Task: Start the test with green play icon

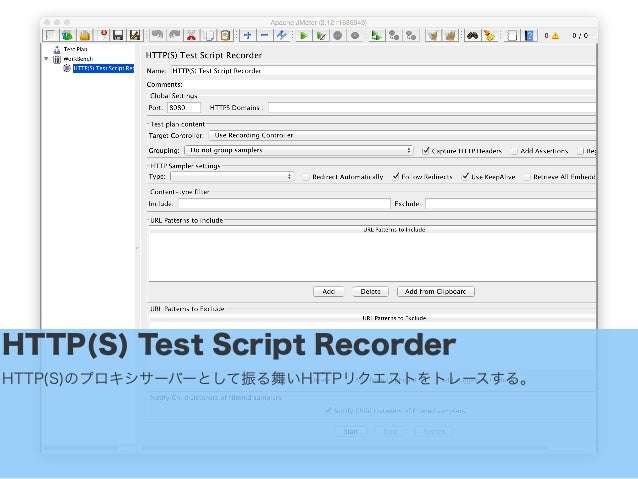Action: (x=304, y=35)
